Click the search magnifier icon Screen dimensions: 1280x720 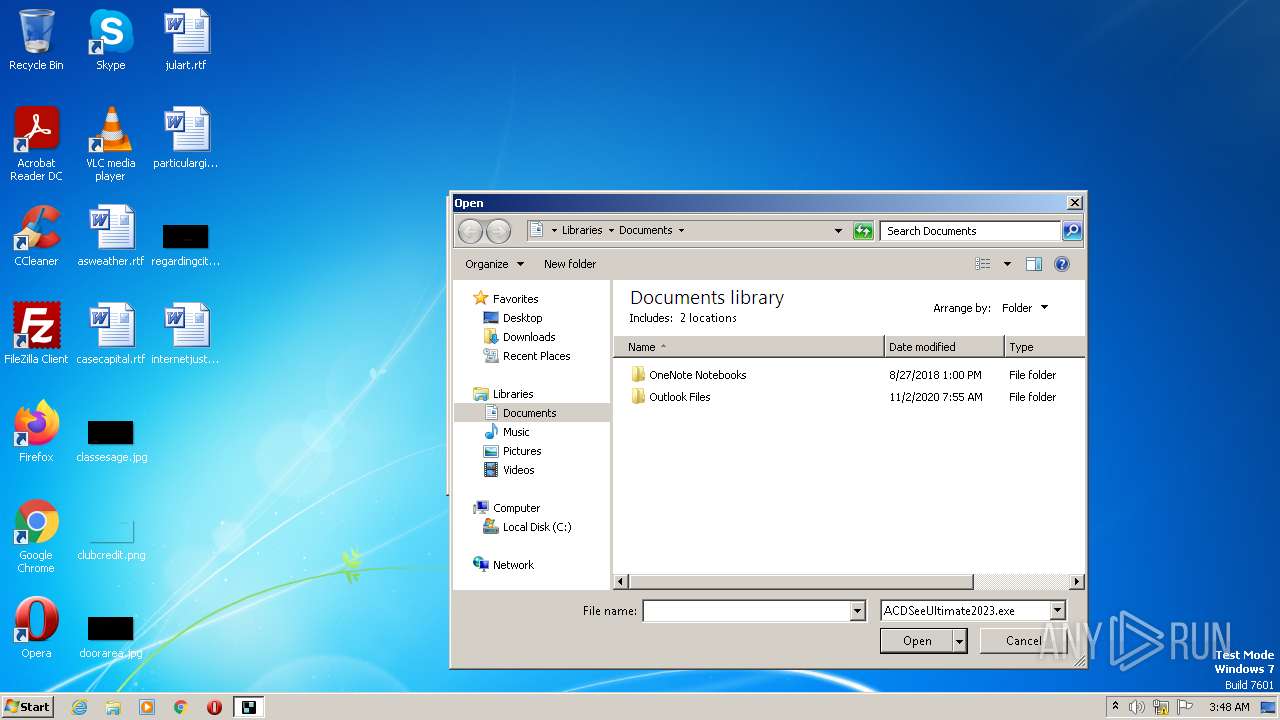[1071, 231]
